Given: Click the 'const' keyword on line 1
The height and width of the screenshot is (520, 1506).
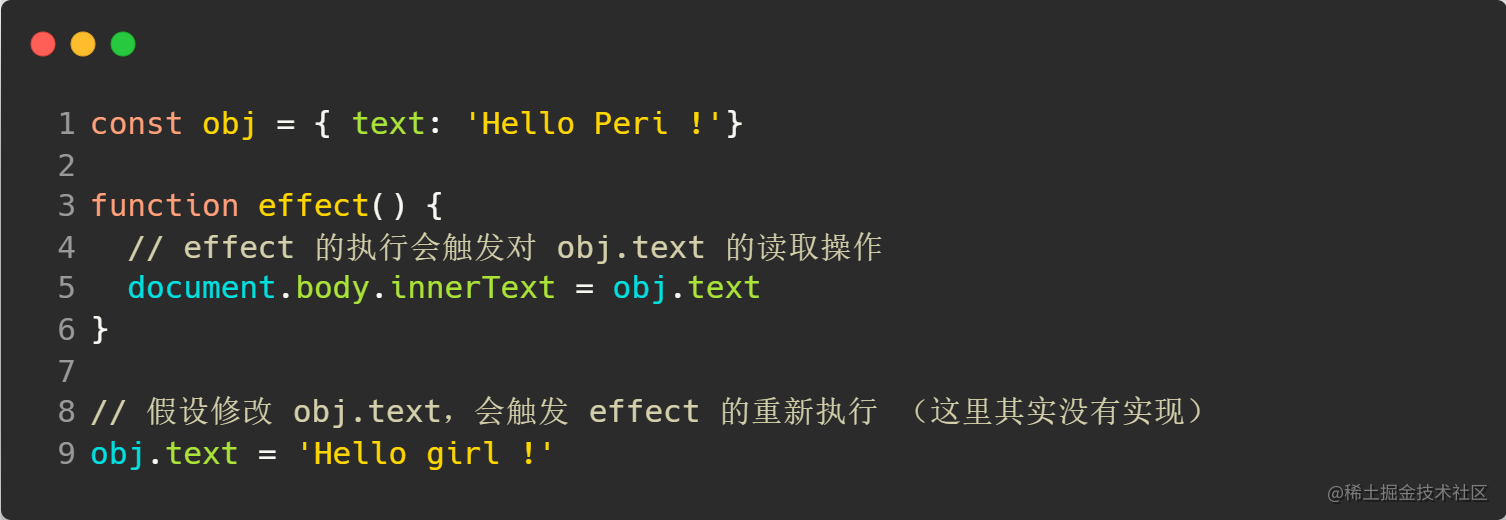Looking at the screenshot, I should click(136, 124).
